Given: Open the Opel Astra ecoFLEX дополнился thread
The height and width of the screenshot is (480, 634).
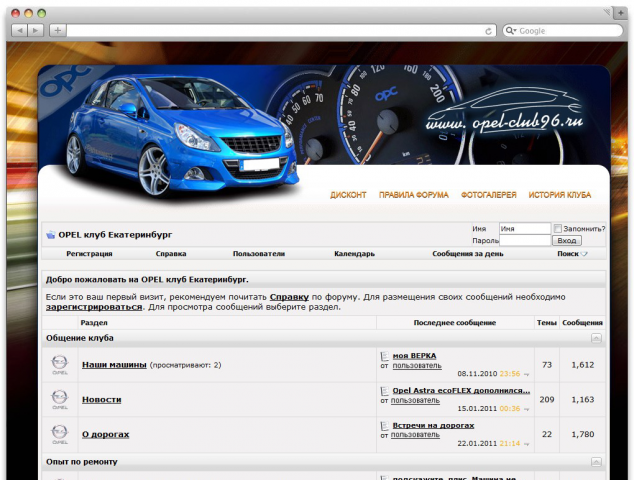Looking at the screenshot, I should click(461, 391).
